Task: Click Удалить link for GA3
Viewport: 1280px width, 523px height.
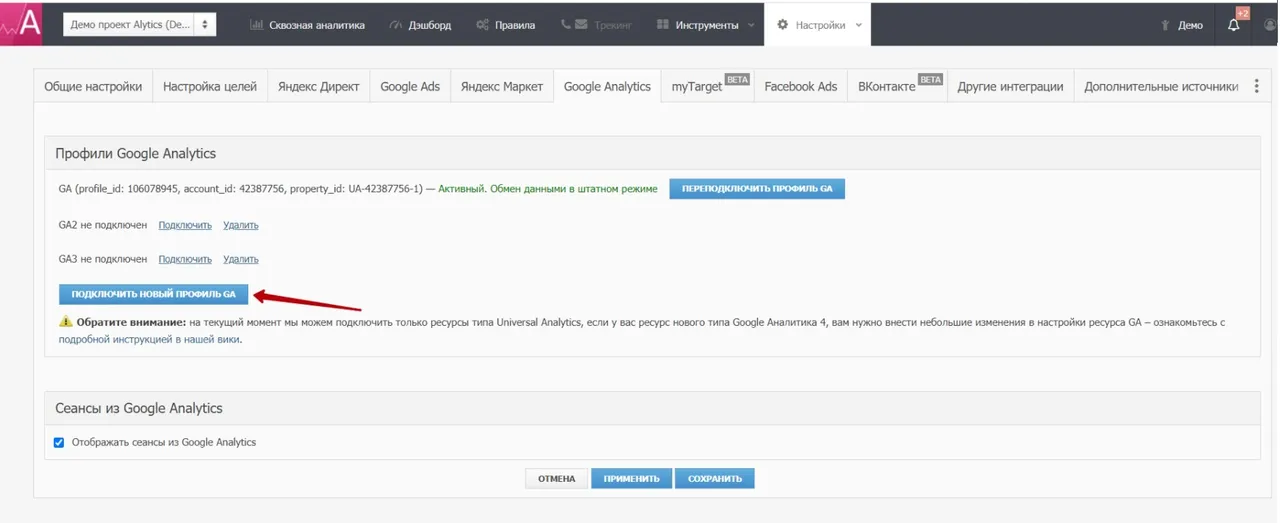Action: (241, 259)
